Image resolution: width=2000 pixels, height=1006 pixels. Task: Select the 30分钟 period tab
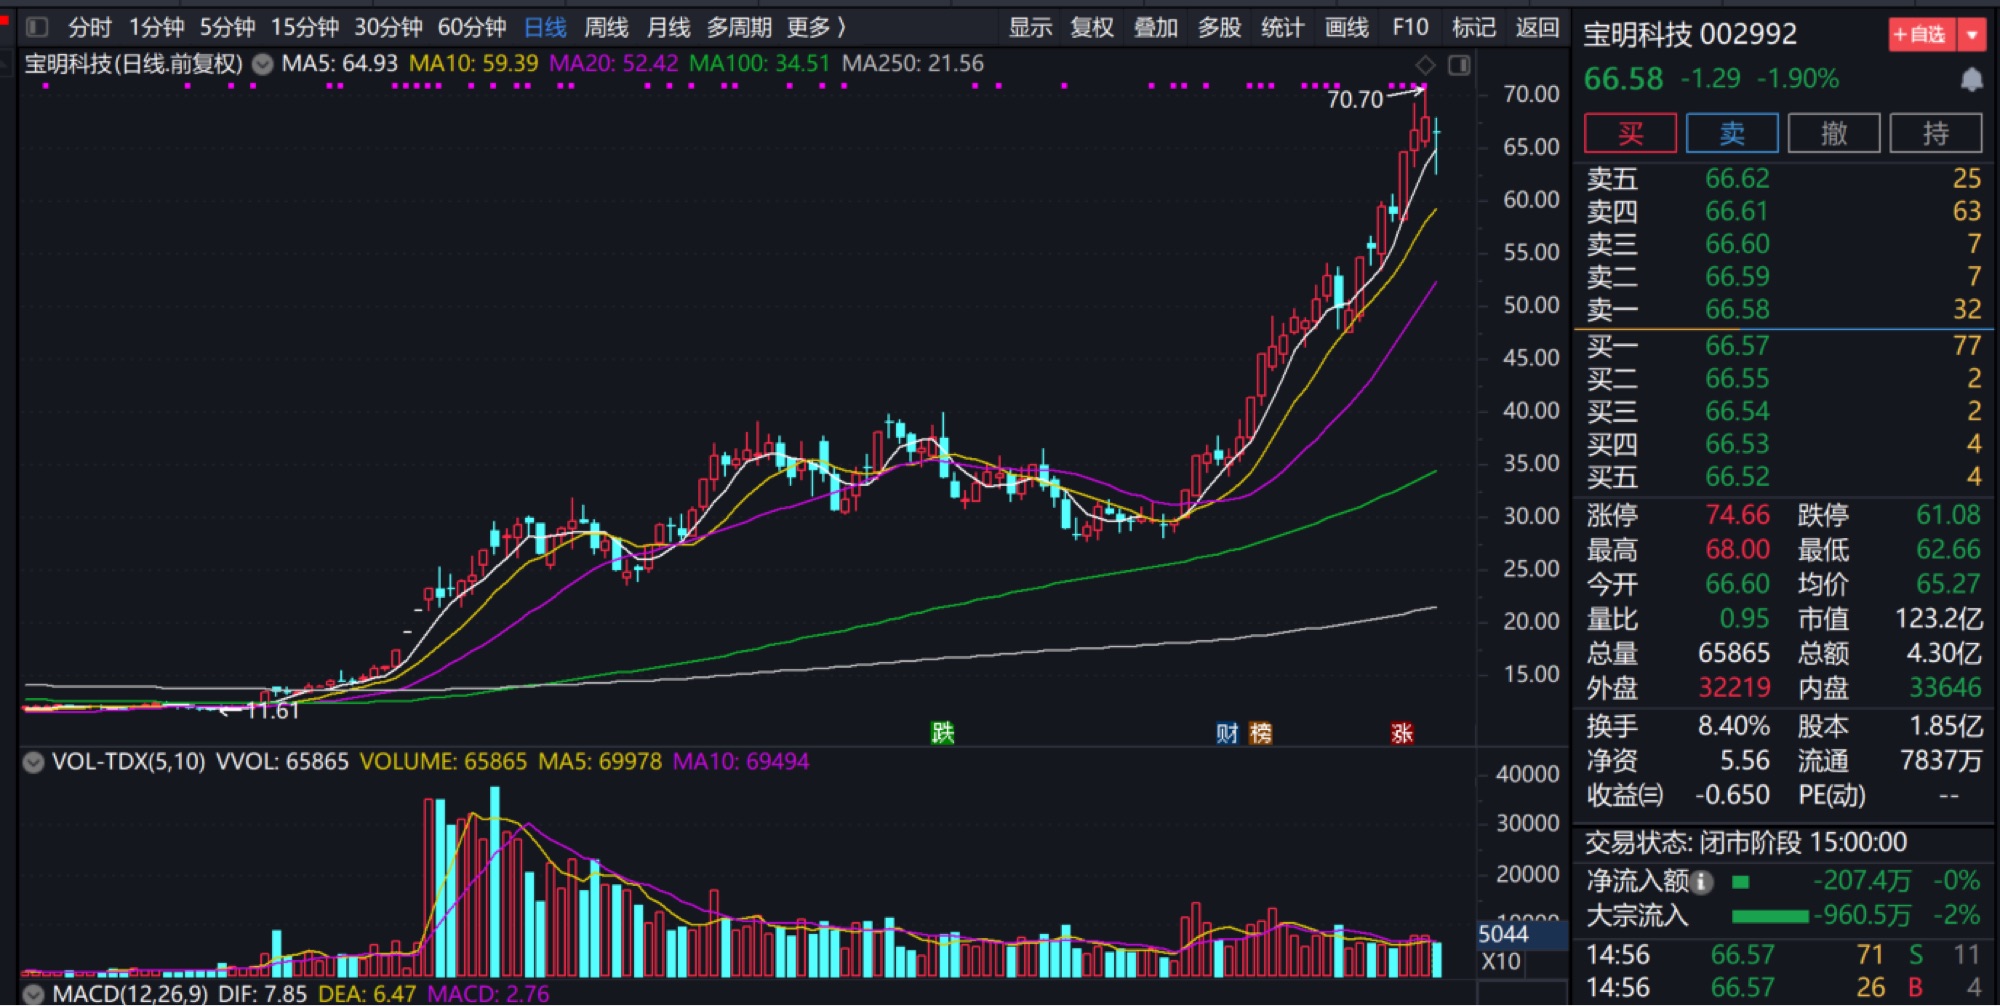tap(388, 27)
